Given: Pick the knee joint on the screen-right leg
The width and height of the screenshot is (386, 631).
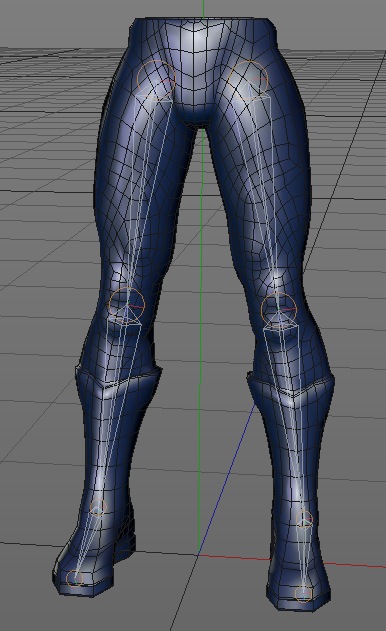Looking at the screenshot, I should [279, 310].
